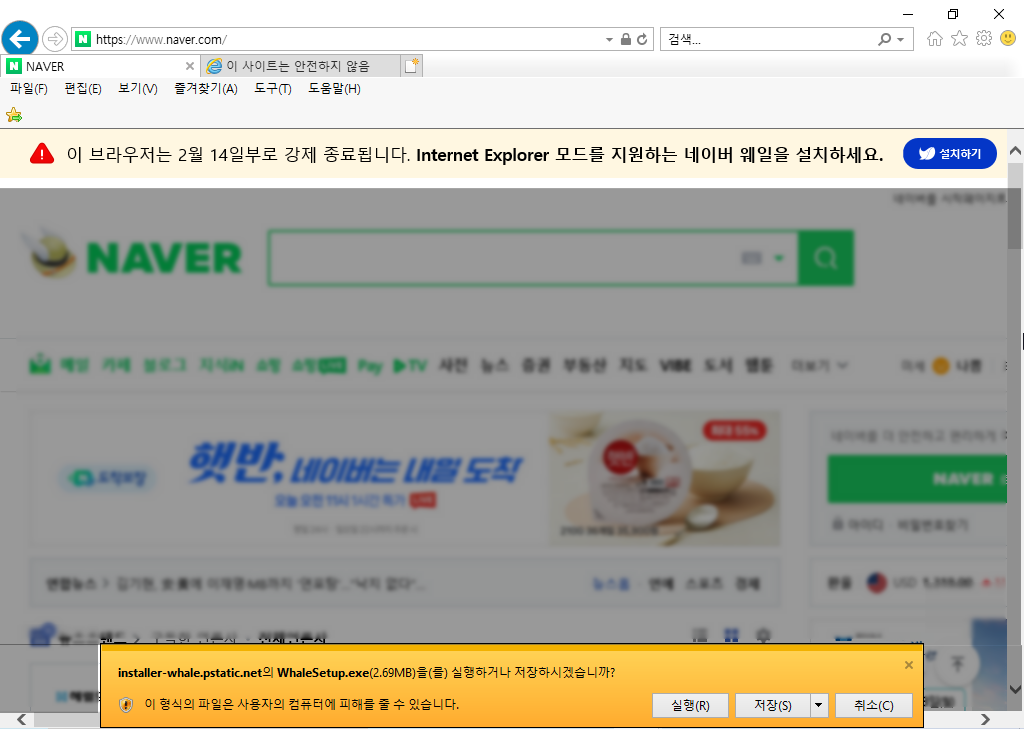This screenshot has height=729, width=1024.
Task: Open the 도구(T) menu
Action: [x=273, y=88]
